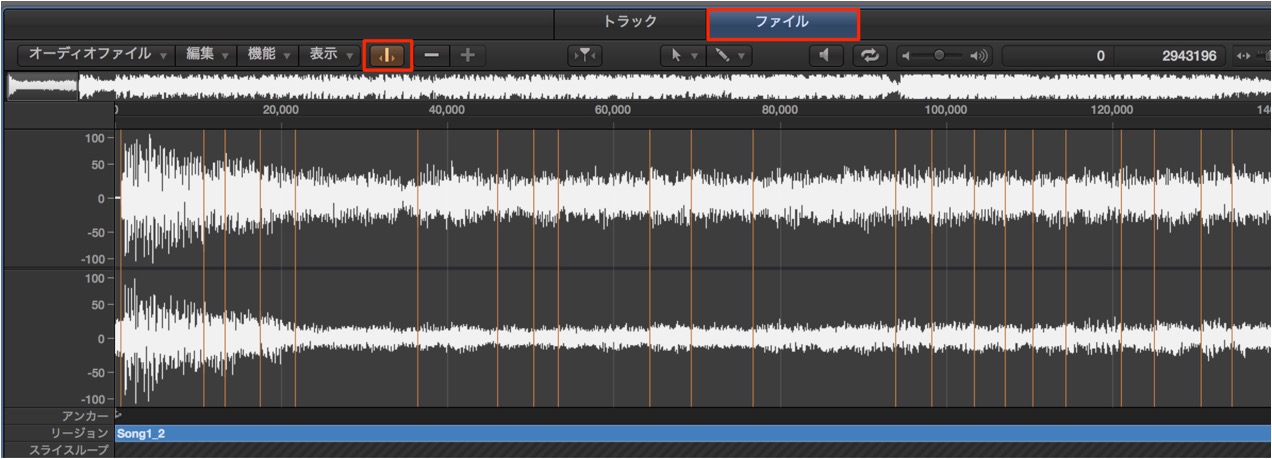
Task: Click the overview's highlighted visible section
Action: tap(43, 87)
